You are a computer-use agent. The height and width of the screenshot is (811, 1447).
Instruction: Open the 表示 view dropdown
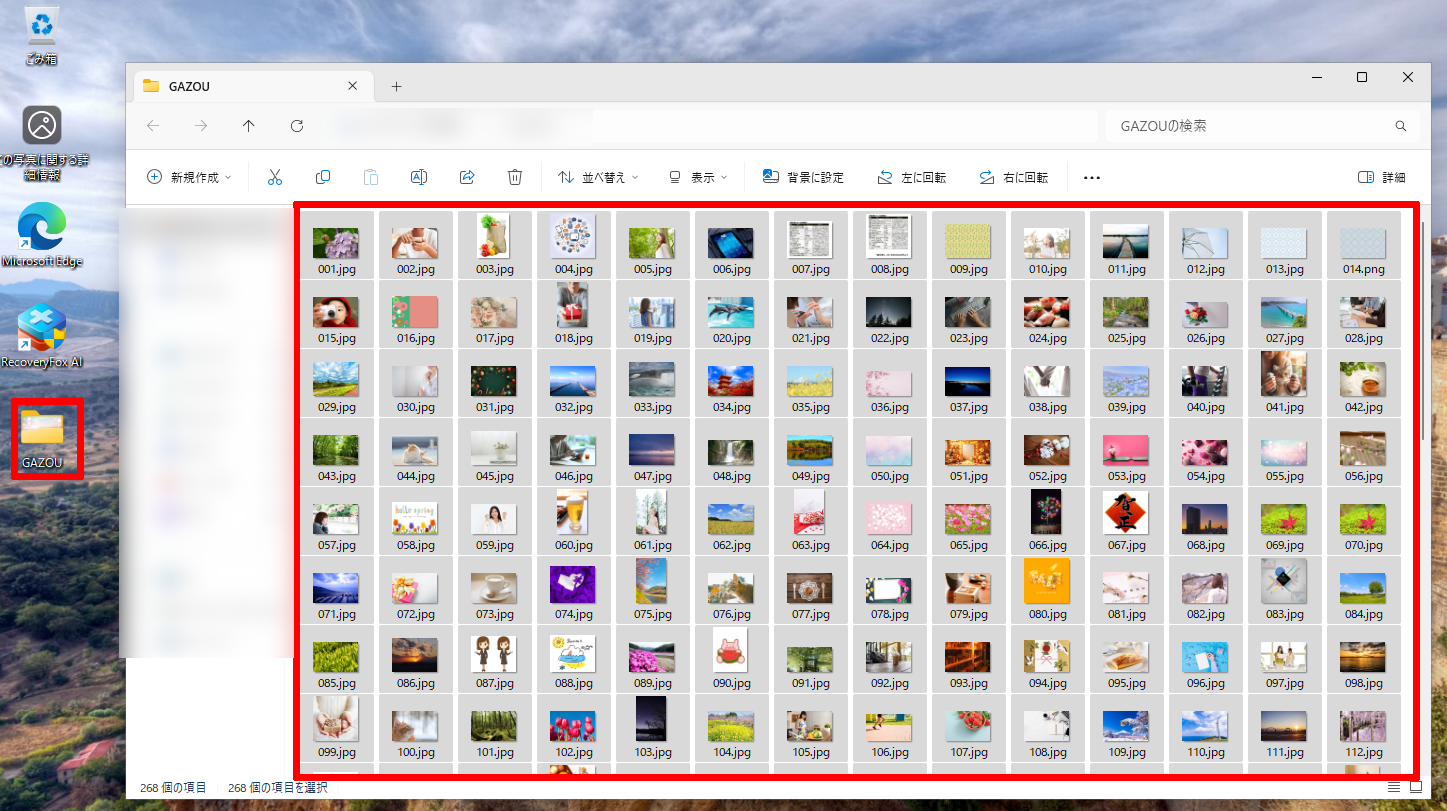click(x=698, y=177)
